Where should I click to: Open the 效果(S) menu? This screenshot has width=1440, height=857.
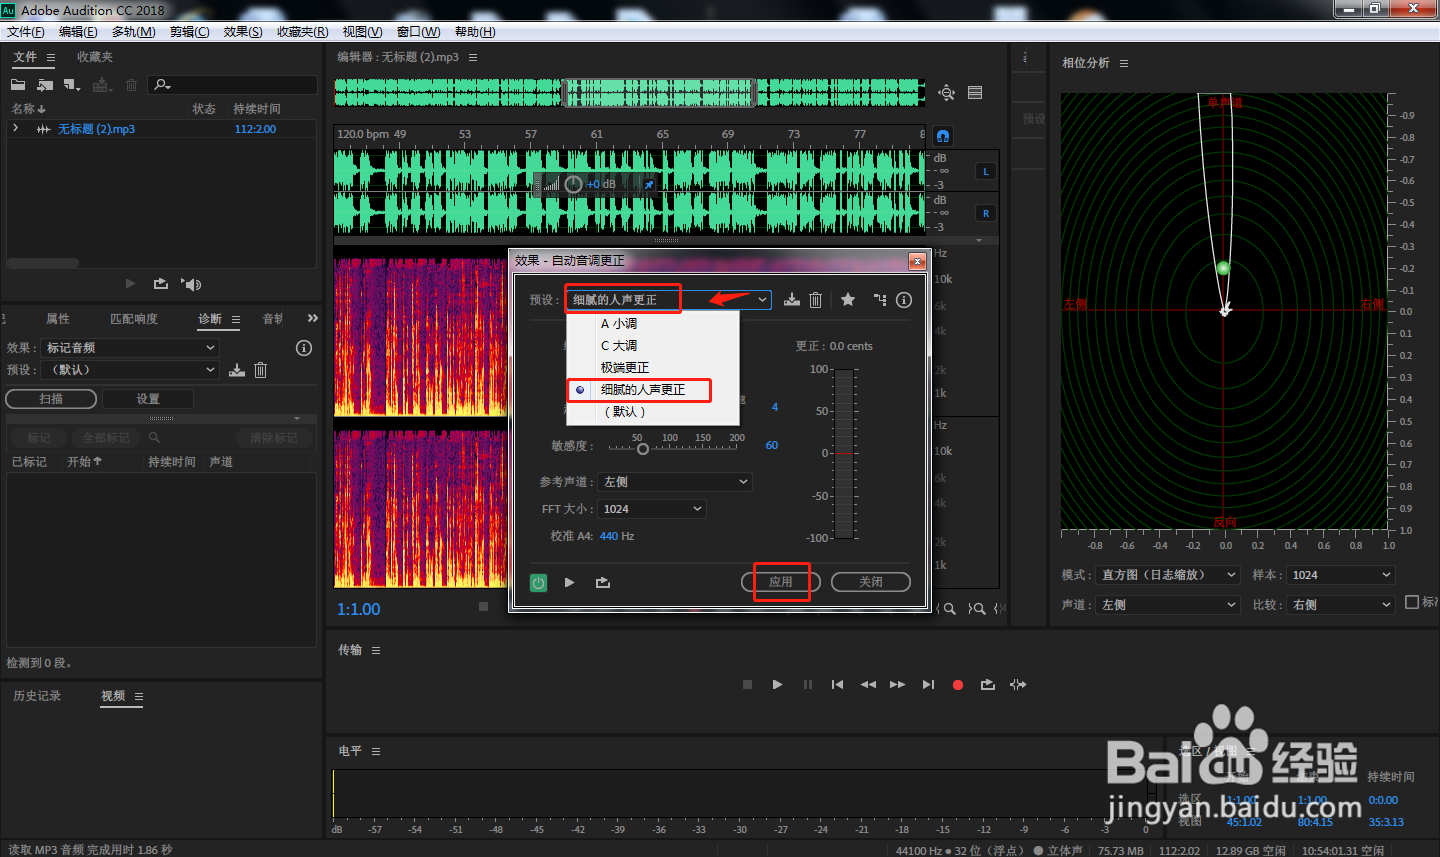pyautogui.click(x=243, y=32)
